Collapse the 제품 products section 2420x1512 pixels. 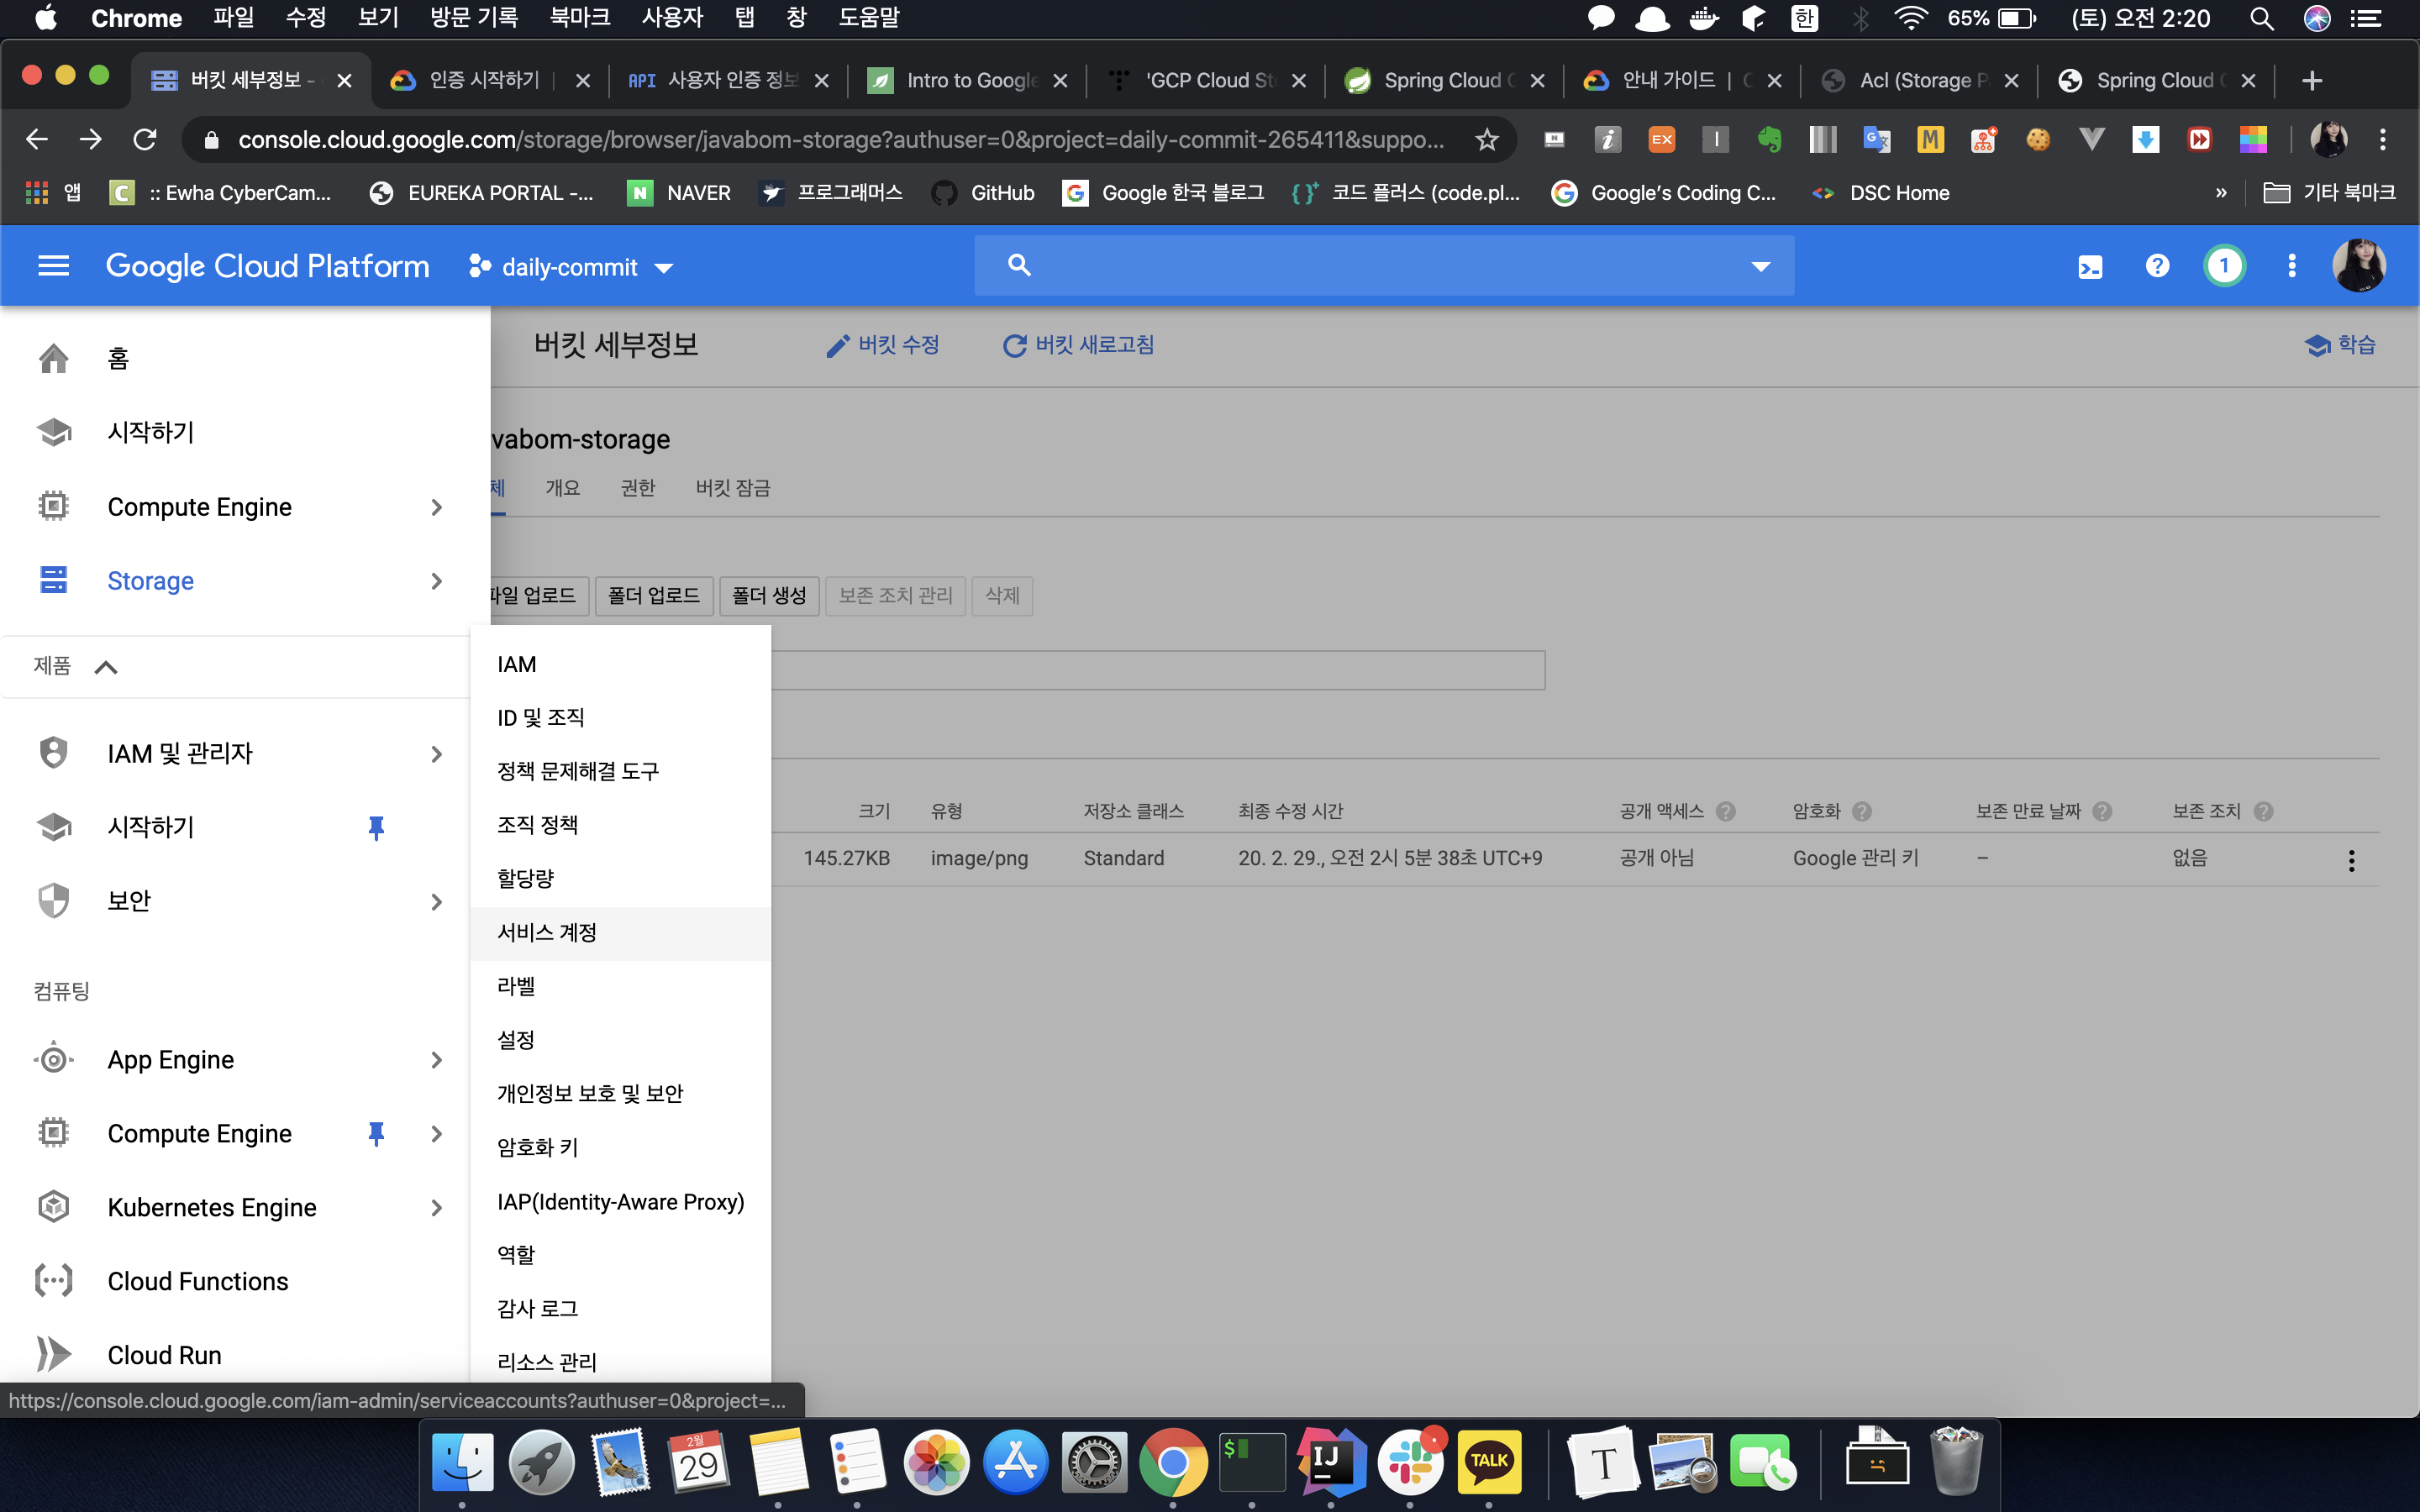pos(106,667)
